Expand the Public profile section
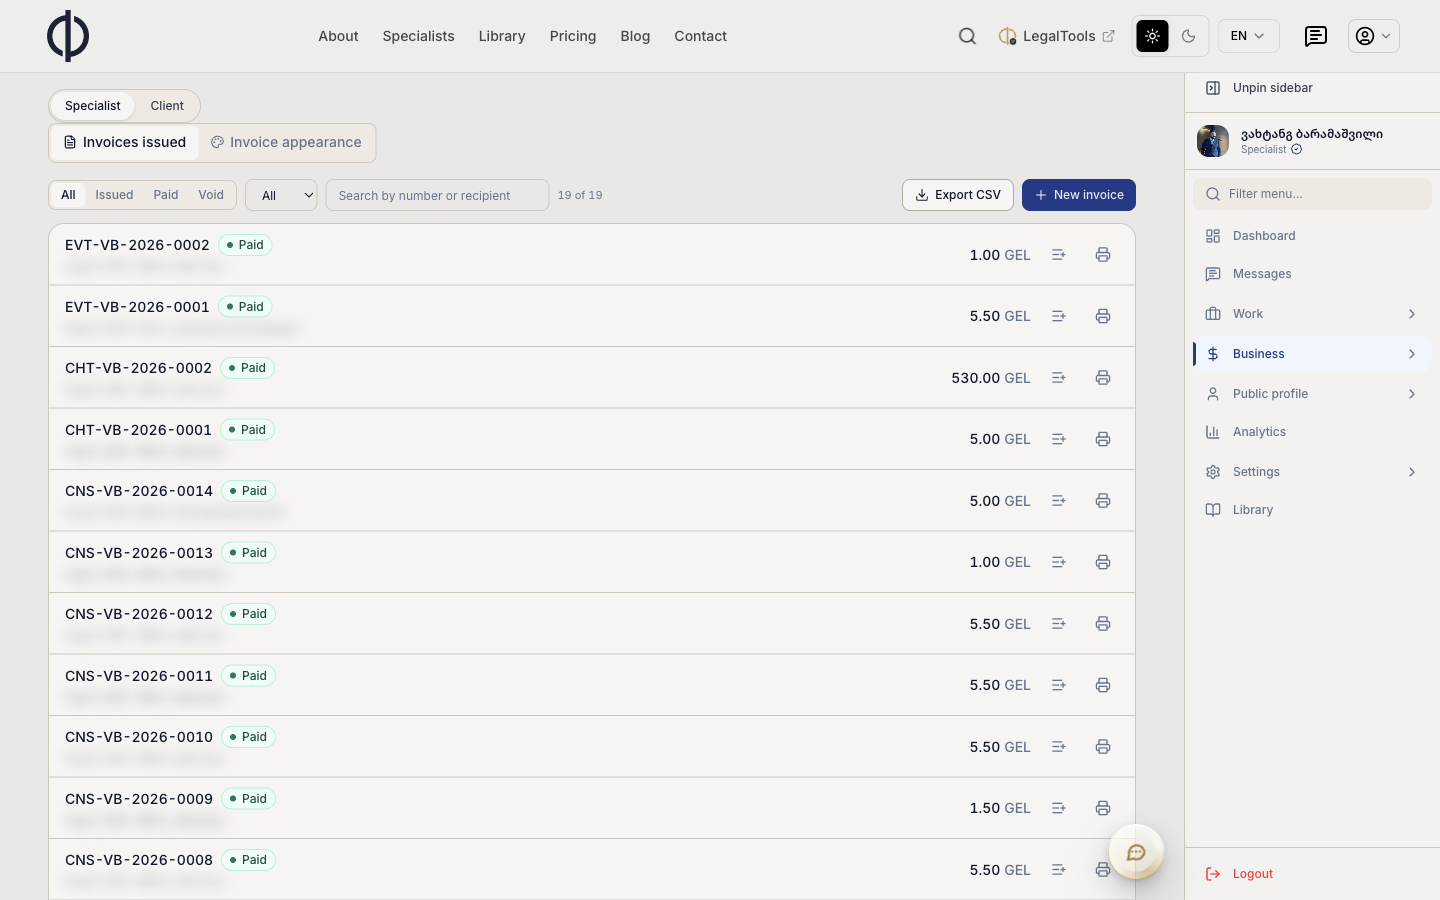Screen dimensions: 1440x900 1312,394
